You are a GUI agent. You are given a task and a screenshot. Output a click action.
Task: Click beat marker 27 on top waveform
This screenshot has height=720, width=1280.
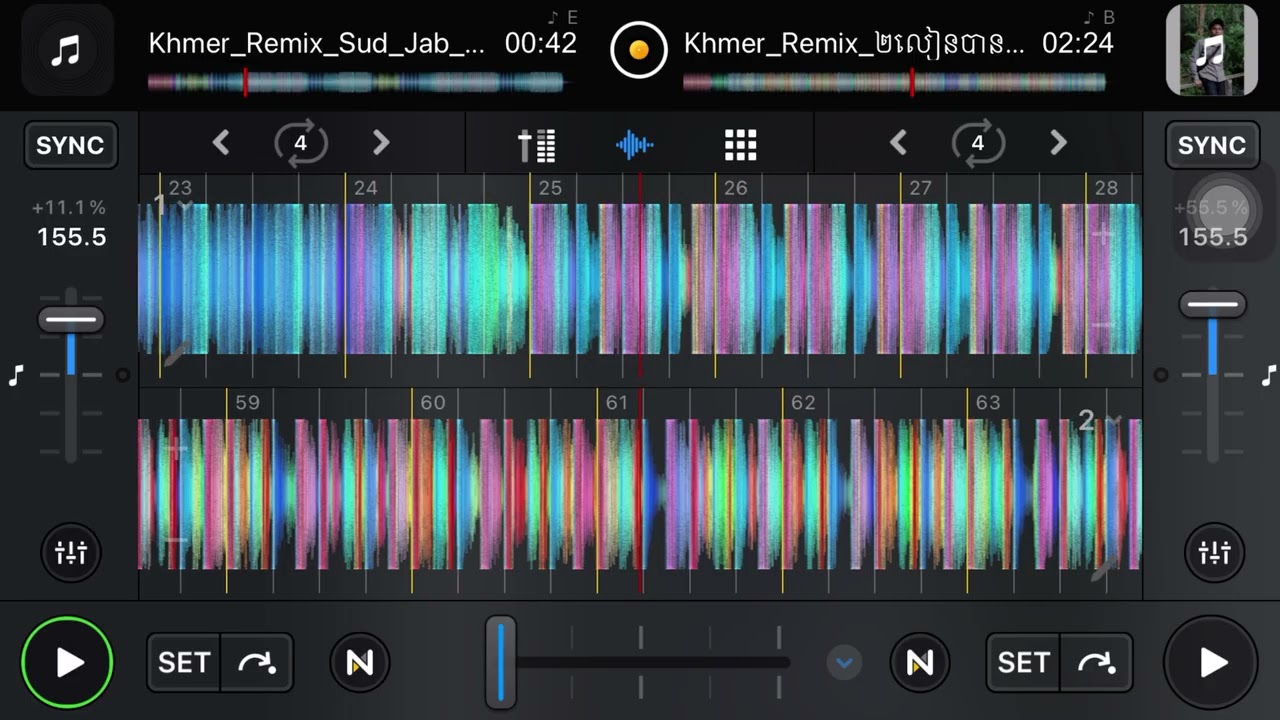(920, 187)
